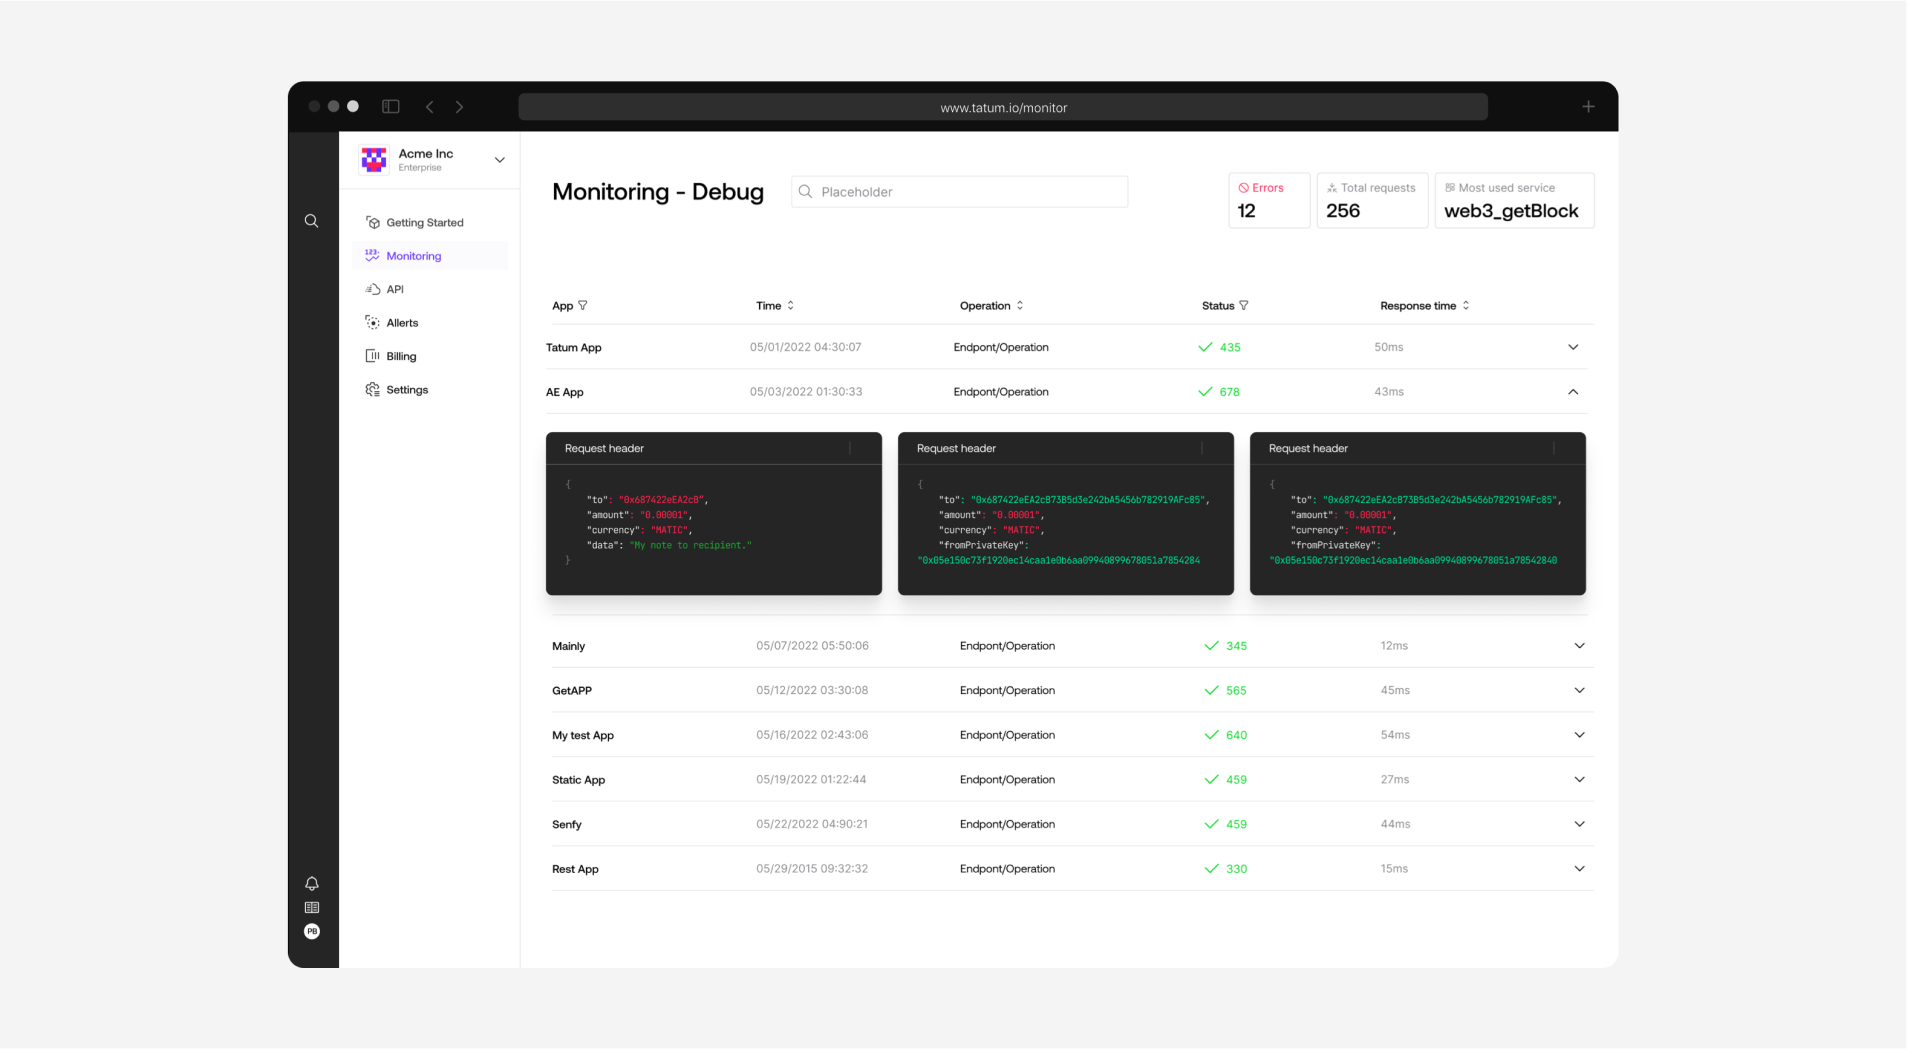Open a new tab with plus icon
The width and height of the screenshot is (1907, 1049).
1588,107
